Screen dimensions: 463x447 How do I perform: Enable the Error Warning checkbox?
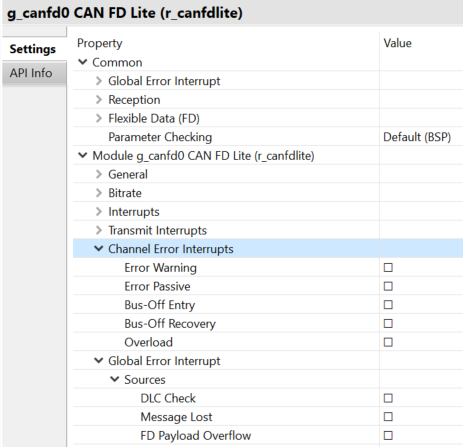pyautogui.click(x=388, y=267)
